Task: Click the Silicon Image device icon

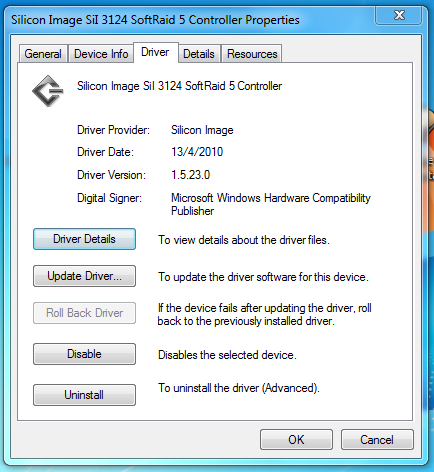Action: click(48, 91)
